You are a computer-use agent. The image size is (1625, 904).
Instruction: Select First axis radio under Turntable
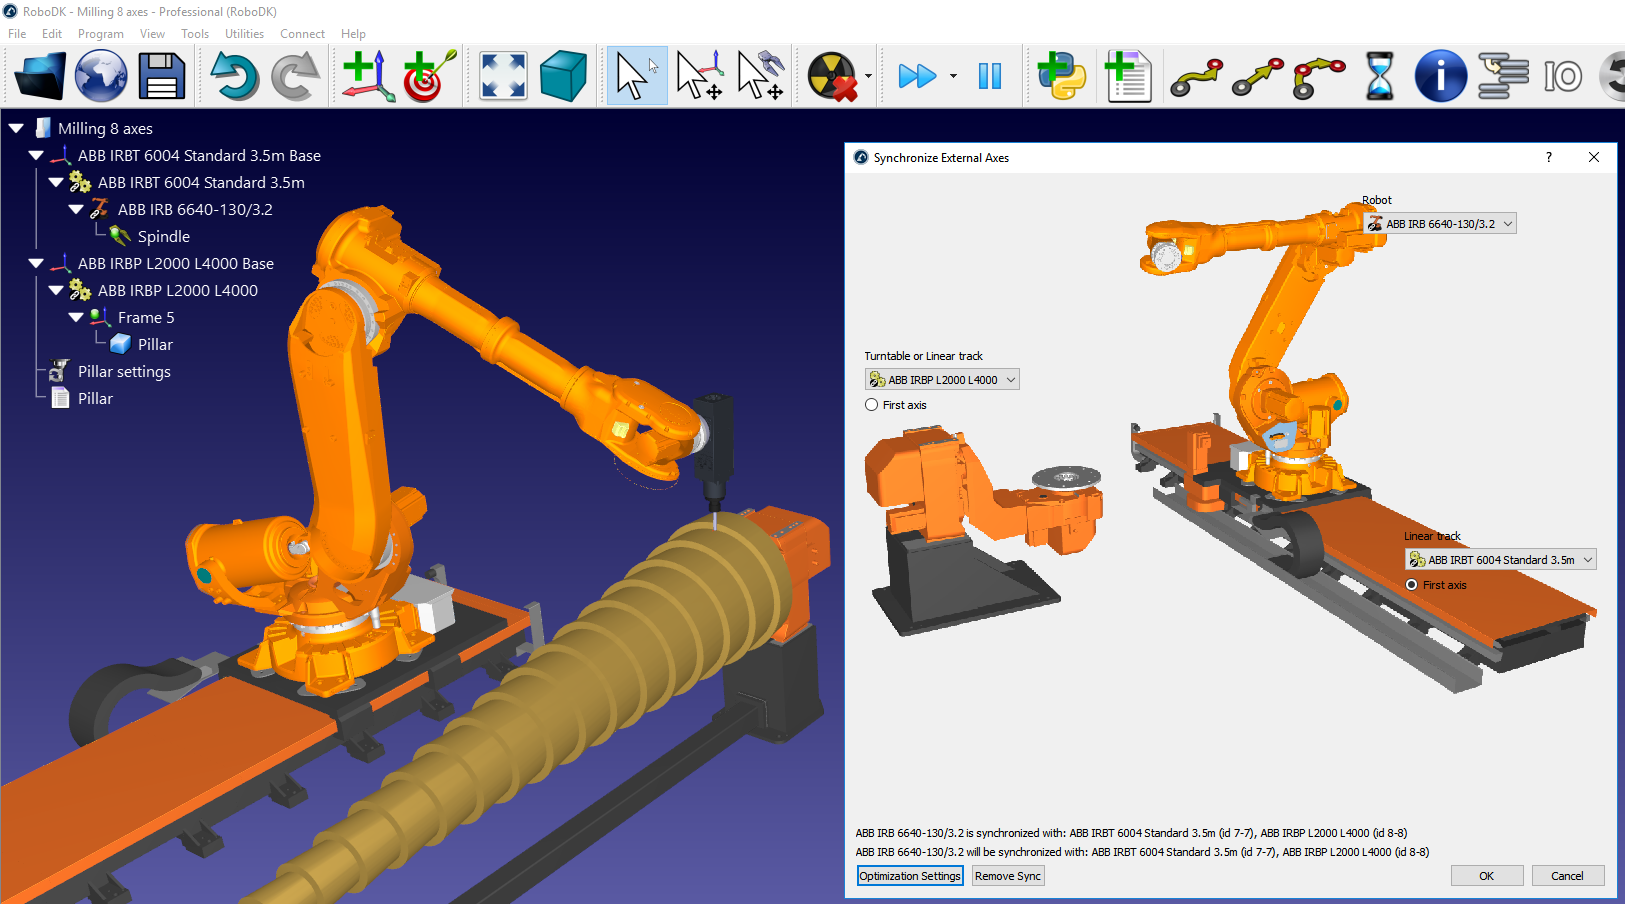(x=872, y=405)
